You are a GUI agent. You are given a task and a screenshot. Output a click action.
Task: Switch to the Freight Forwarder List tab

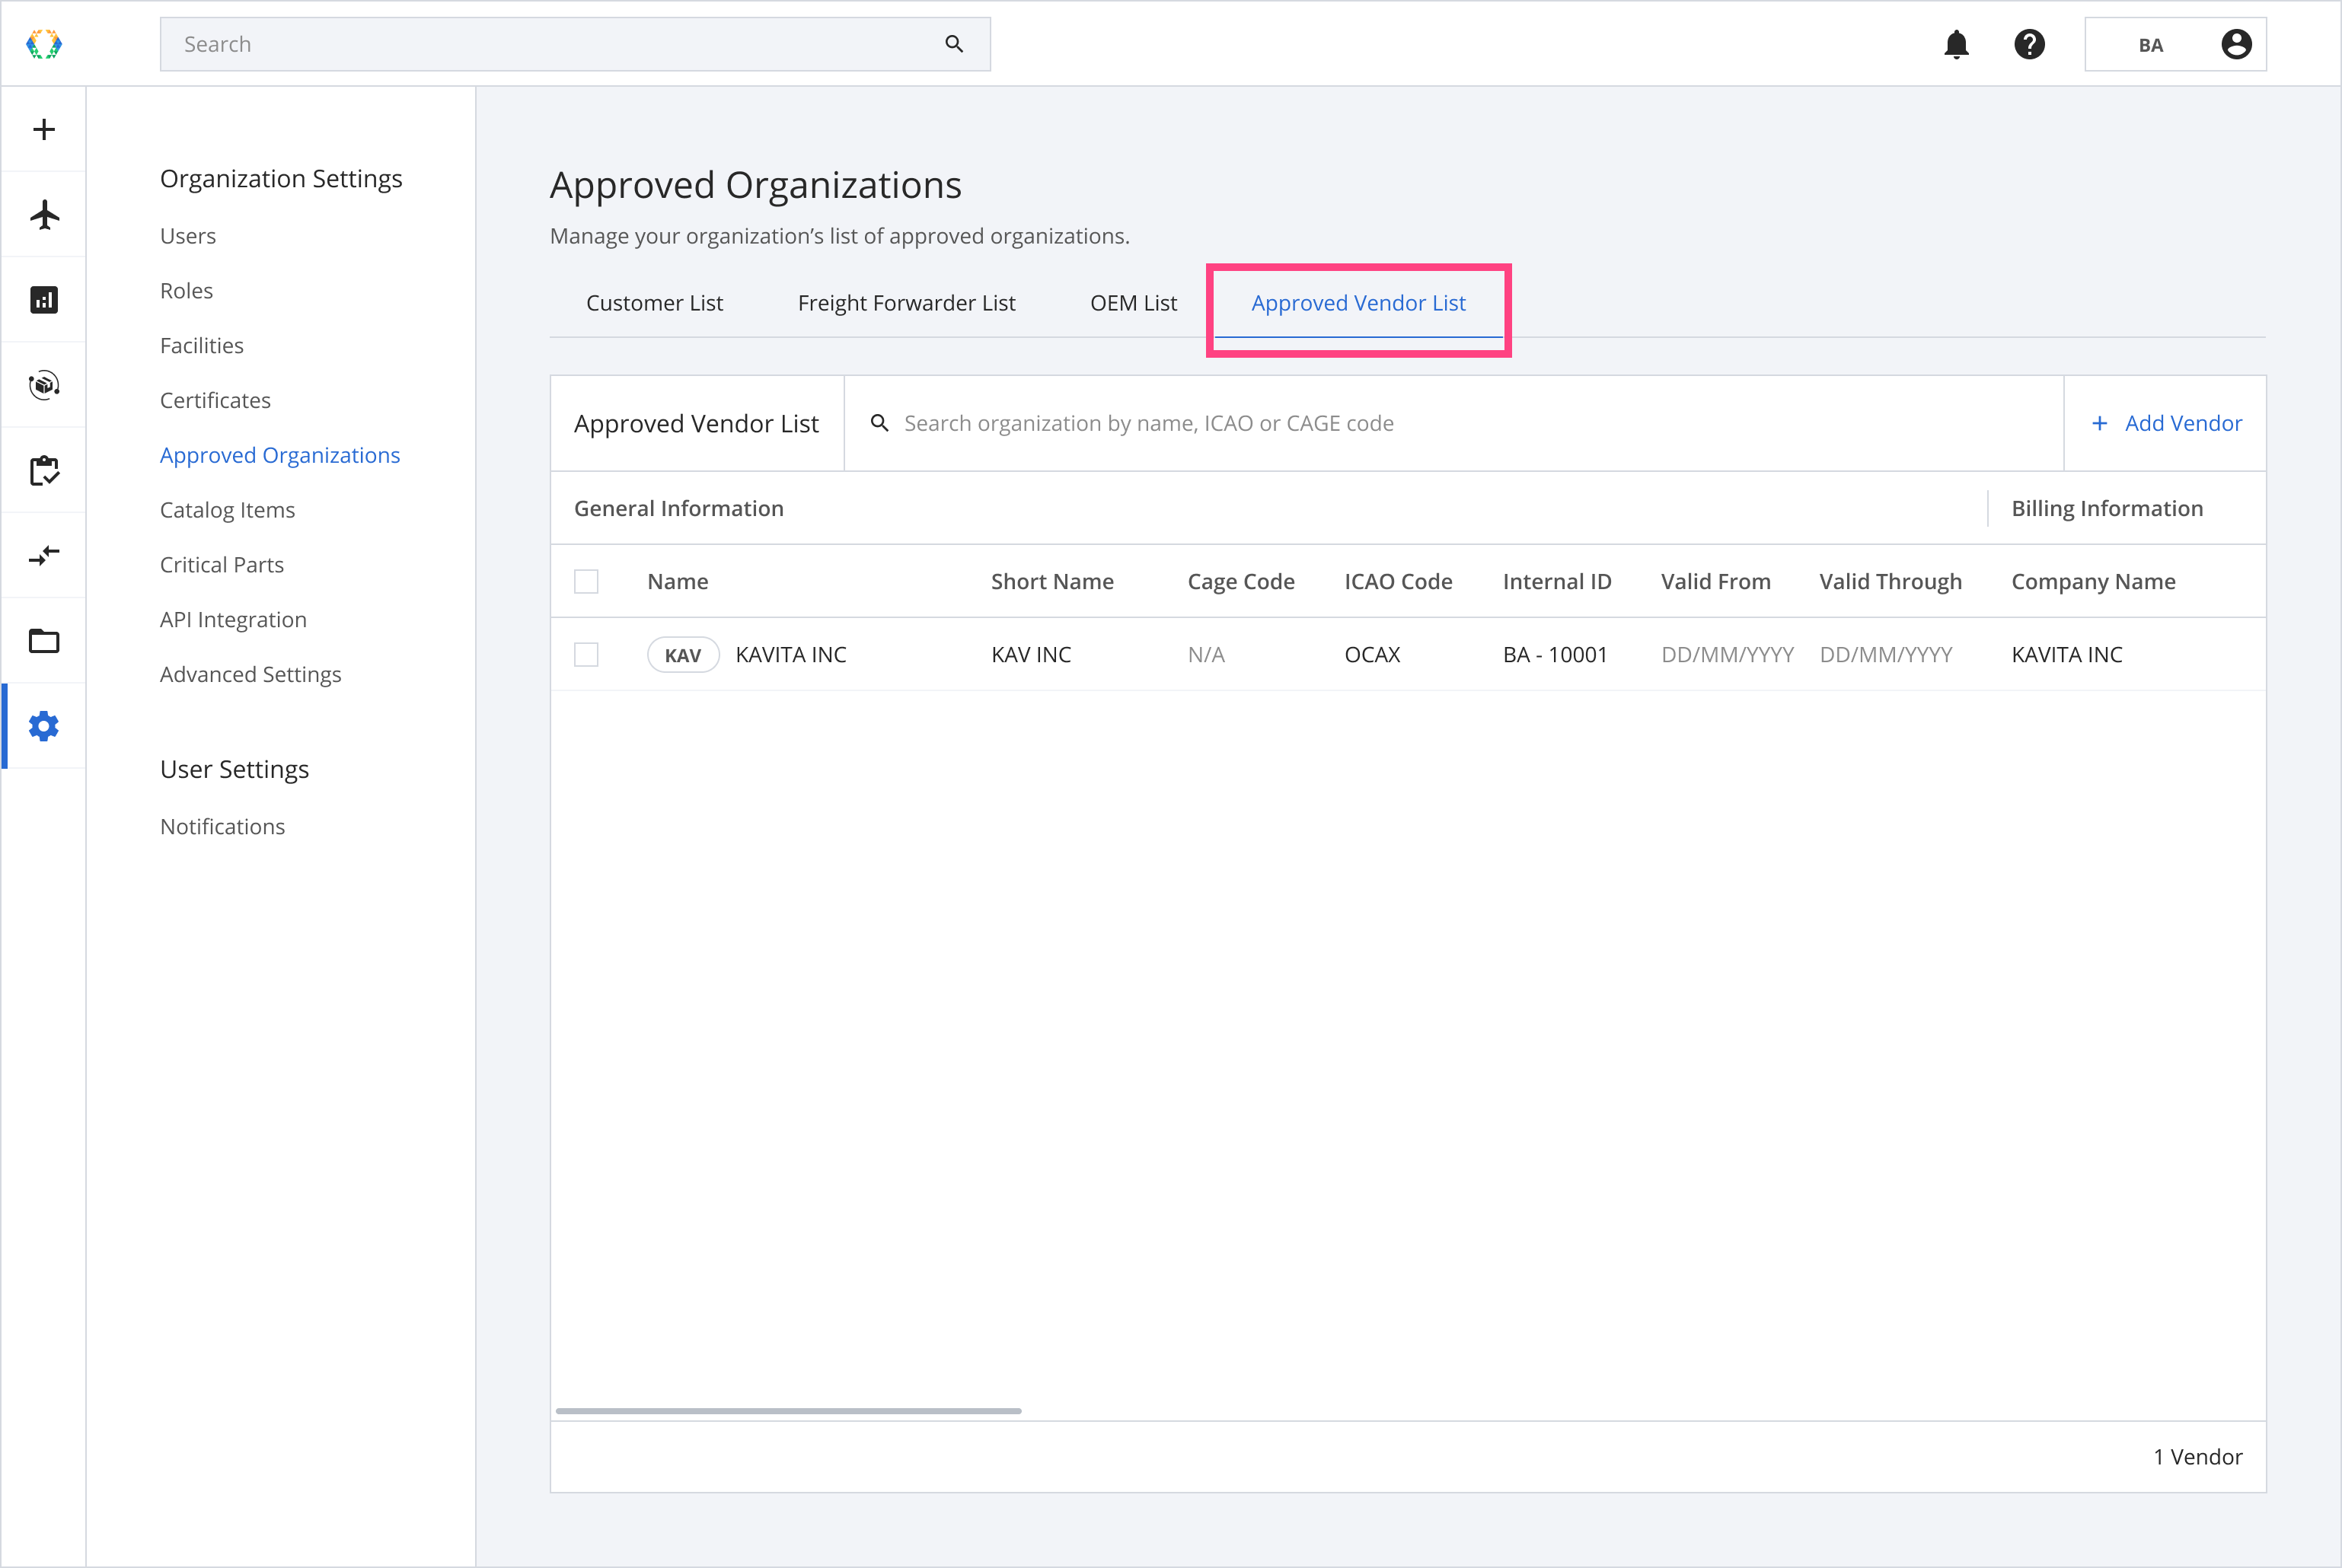click(906, 303)
